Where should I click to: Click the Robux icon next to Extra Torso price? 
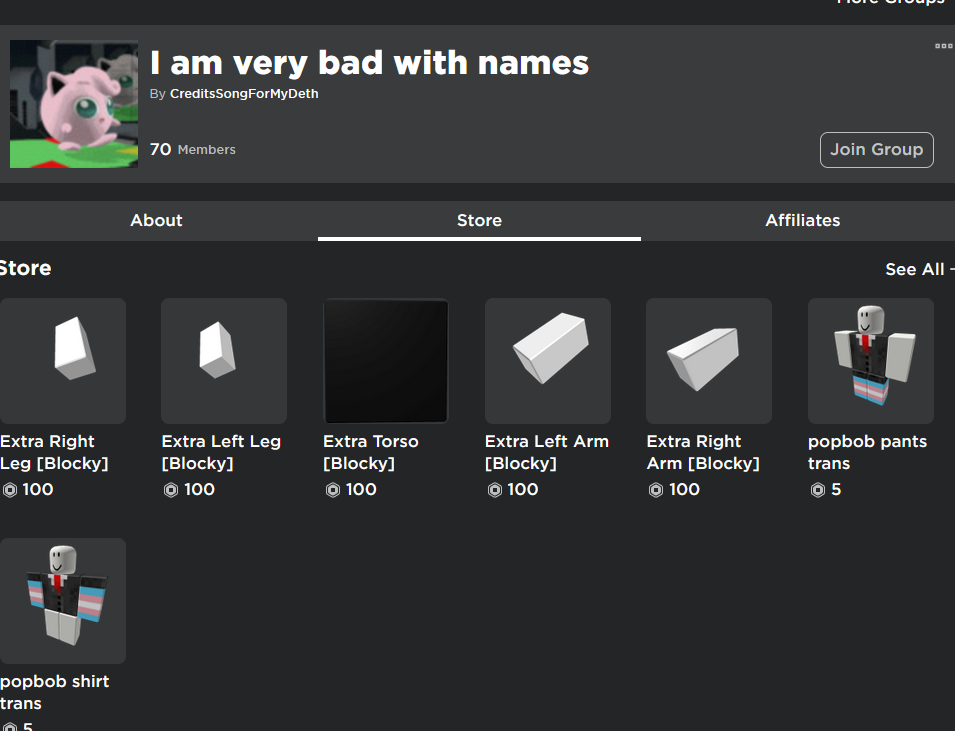coord(333,490)
